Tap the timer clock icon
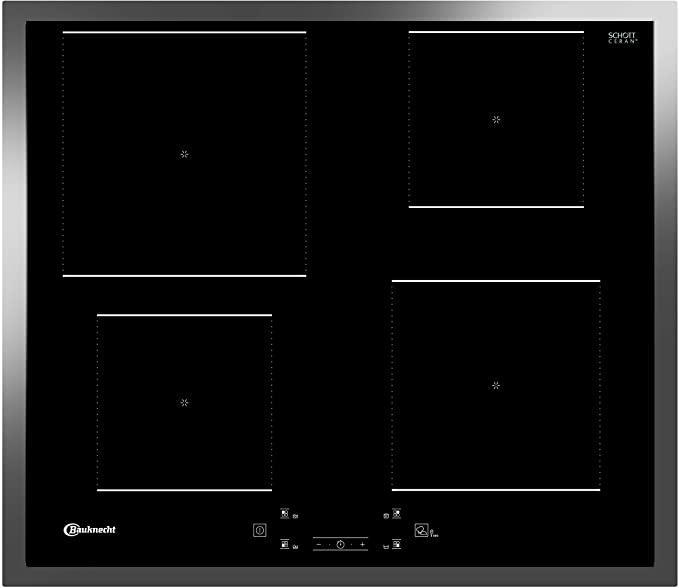679x588 pixels. pyautogui.click(x=340, y=545)
